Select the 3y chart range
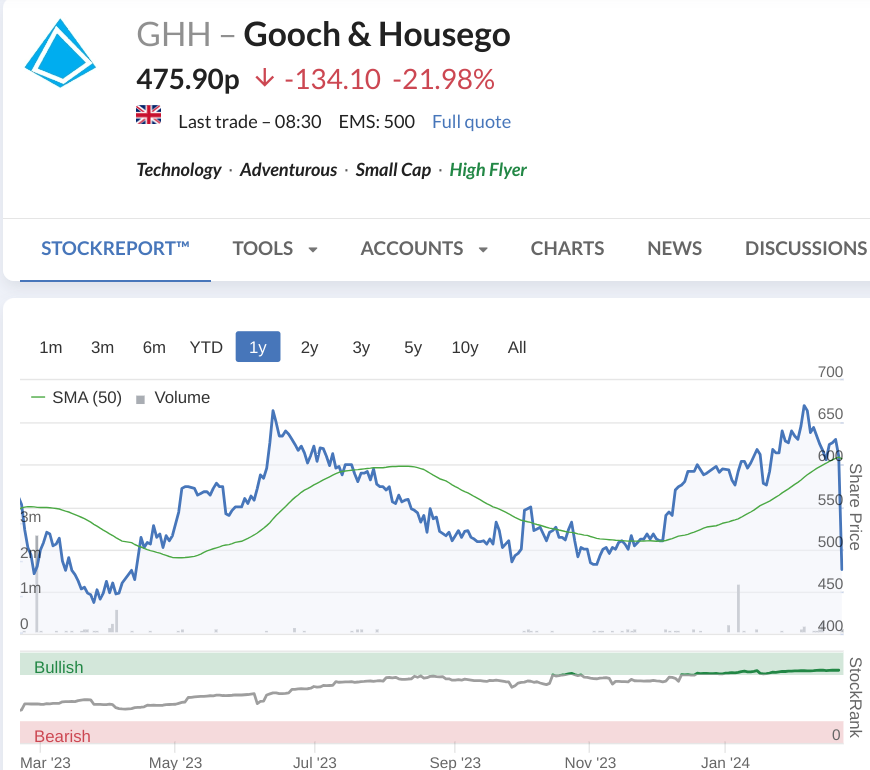The height and width of the screenshot is (770, 870). [x=361, y=347]
